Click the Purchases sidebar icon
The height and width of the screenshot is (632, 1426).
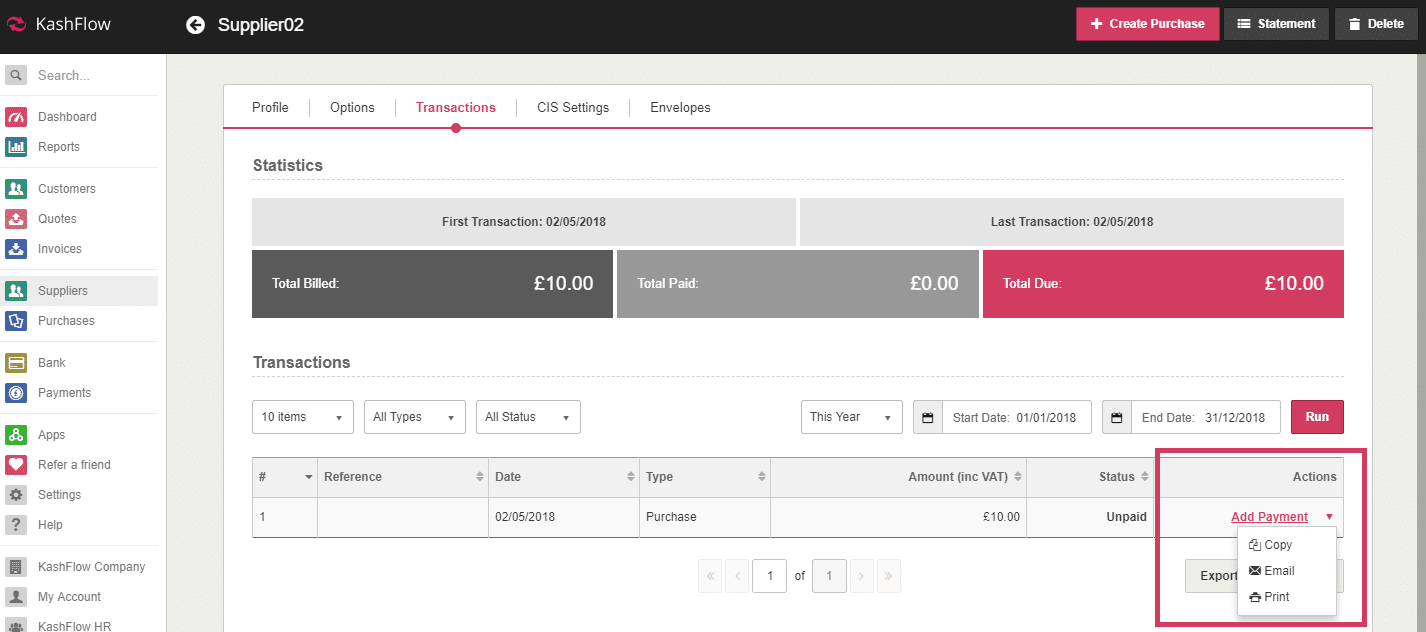coord(16,321)
